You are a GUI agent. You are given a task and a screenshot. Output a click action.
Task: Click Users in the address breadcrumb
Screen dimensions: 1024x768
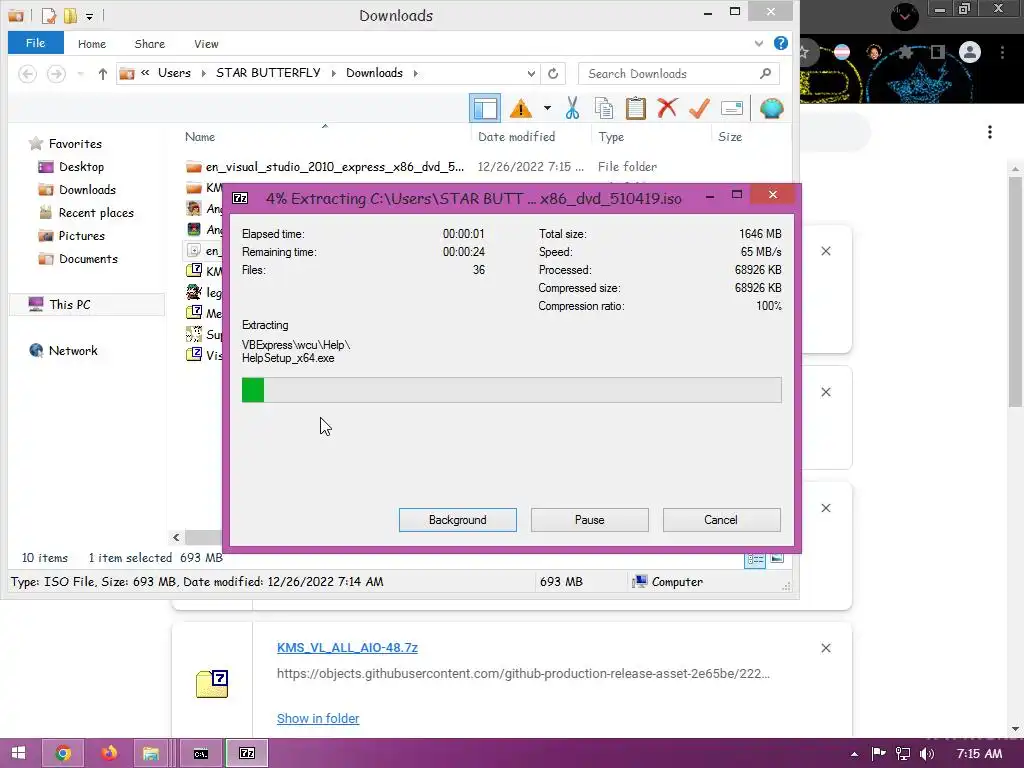click(174, 73)
